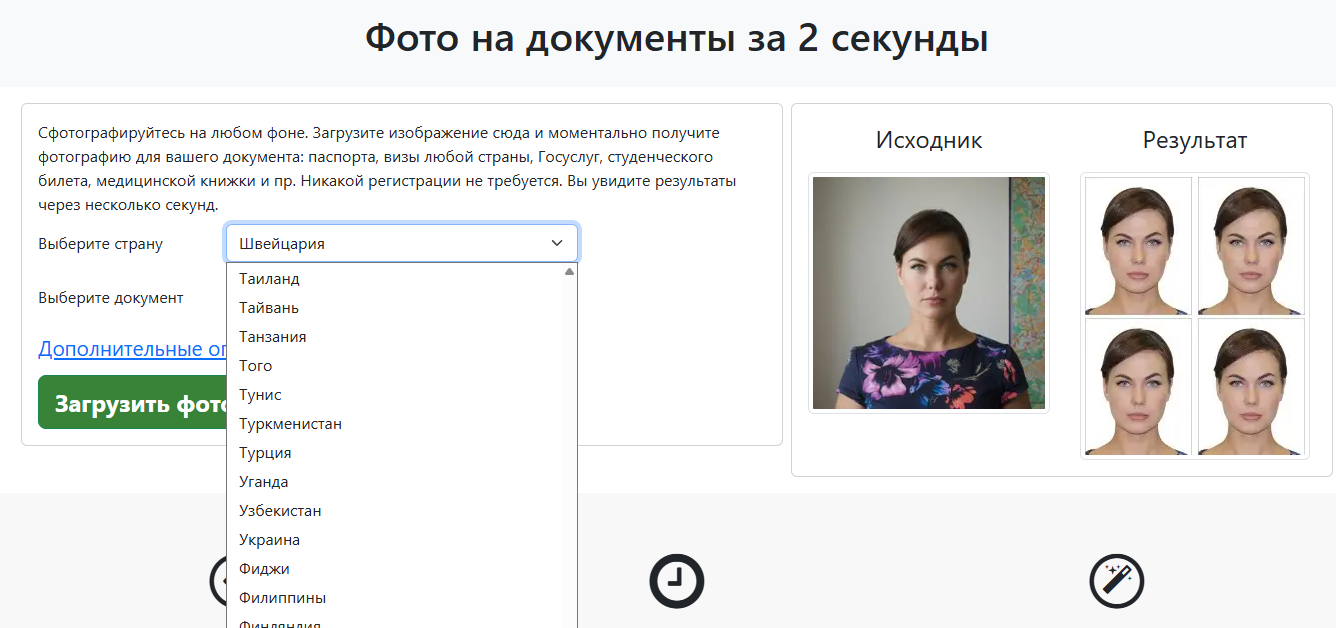The width and height of the screenshot is (1336, 628).
Task: Click the Выберите страну label
Action: (x=100, y=244)
